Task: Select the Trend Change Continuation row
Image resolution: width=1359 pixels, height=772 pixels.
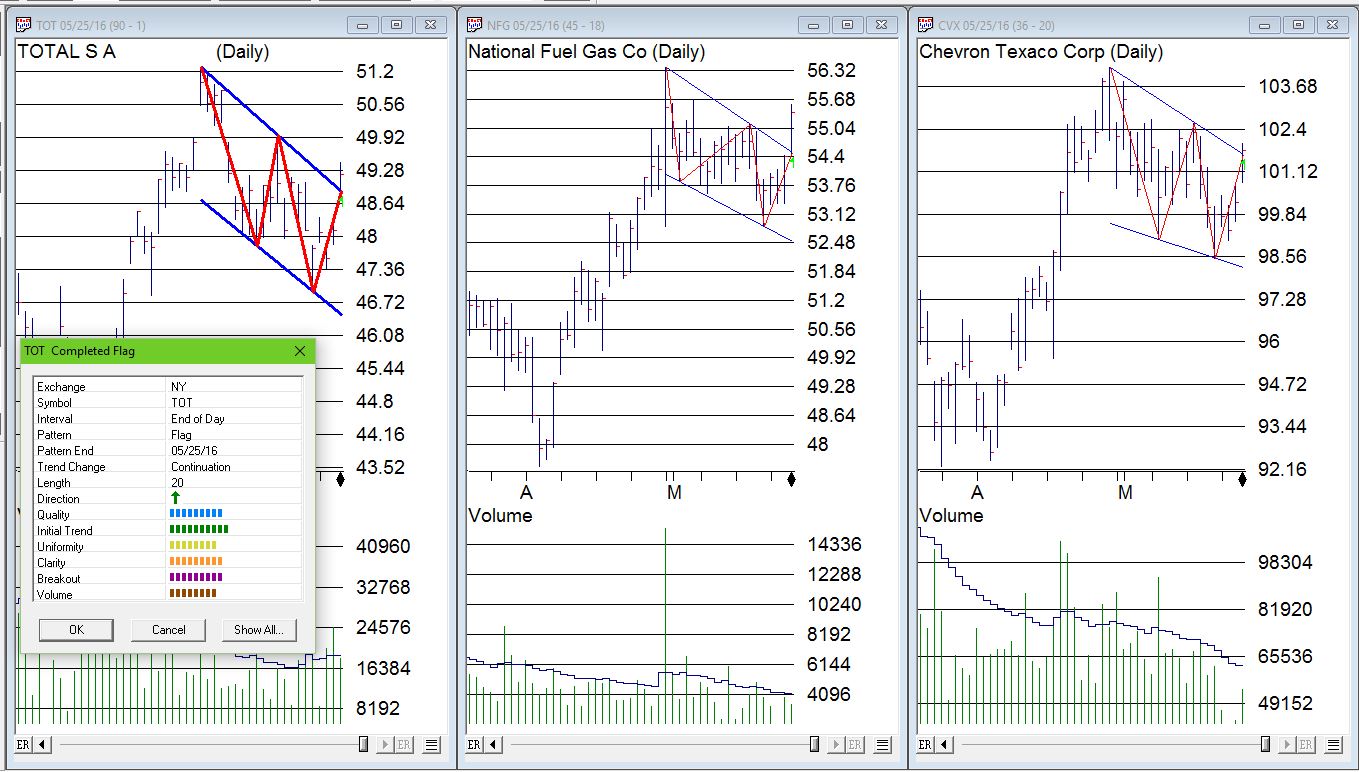Action: (168, 467)
